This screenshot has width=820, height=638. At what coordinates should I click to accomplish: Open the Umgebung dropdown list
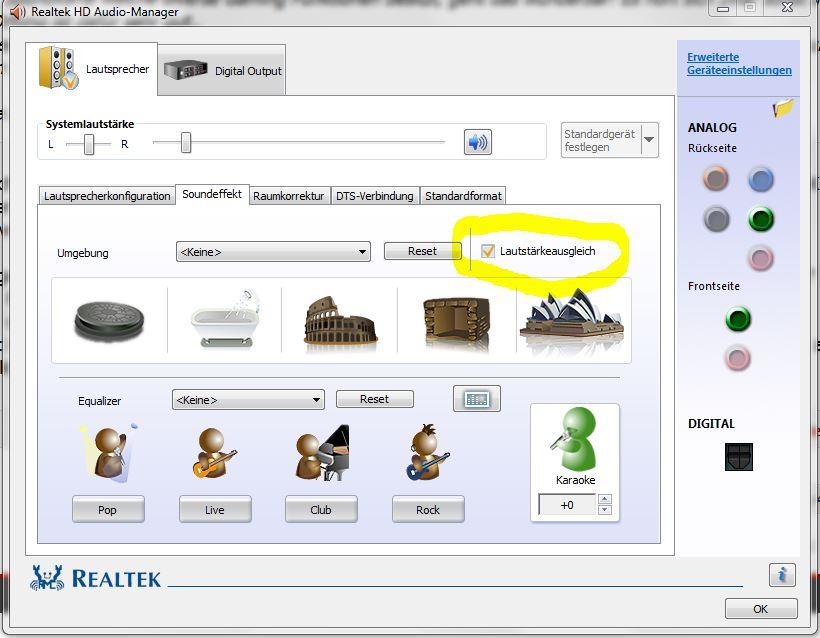[273, 252]
